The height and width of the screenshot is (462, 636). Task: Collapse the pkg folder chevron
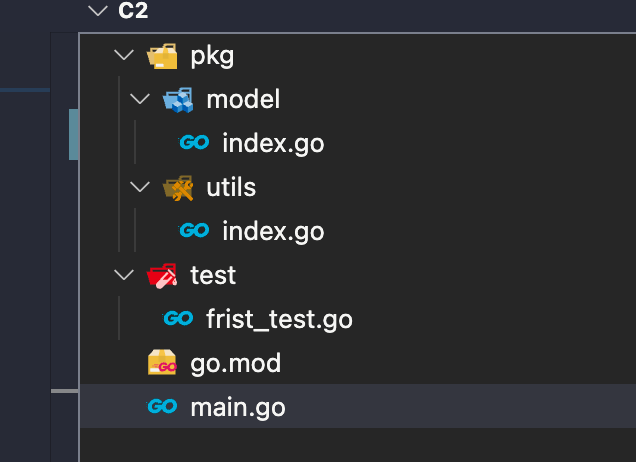coord(123,55)
